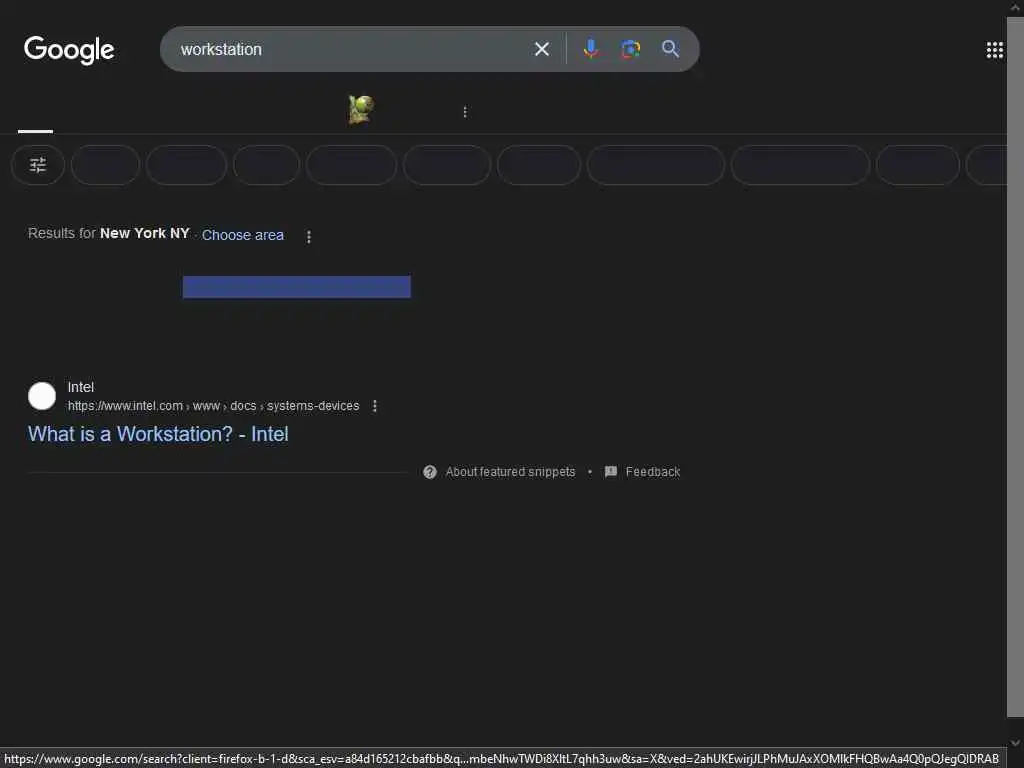Click the "Feedback" link
The width and height of the screenshot is (1024, 768).
tap(652, 472)
